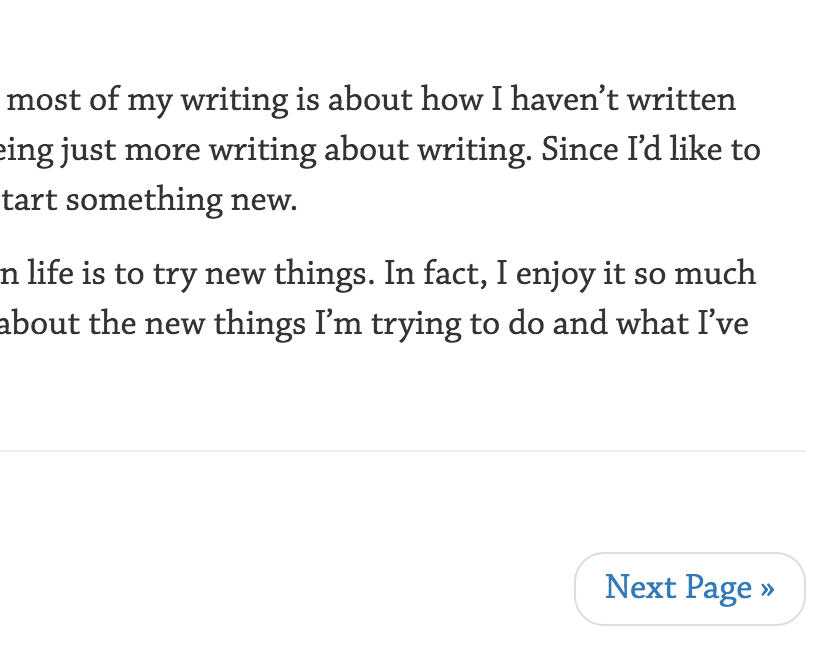Click the word "I’ve" ending the paragraph

[x=723, y=323]
